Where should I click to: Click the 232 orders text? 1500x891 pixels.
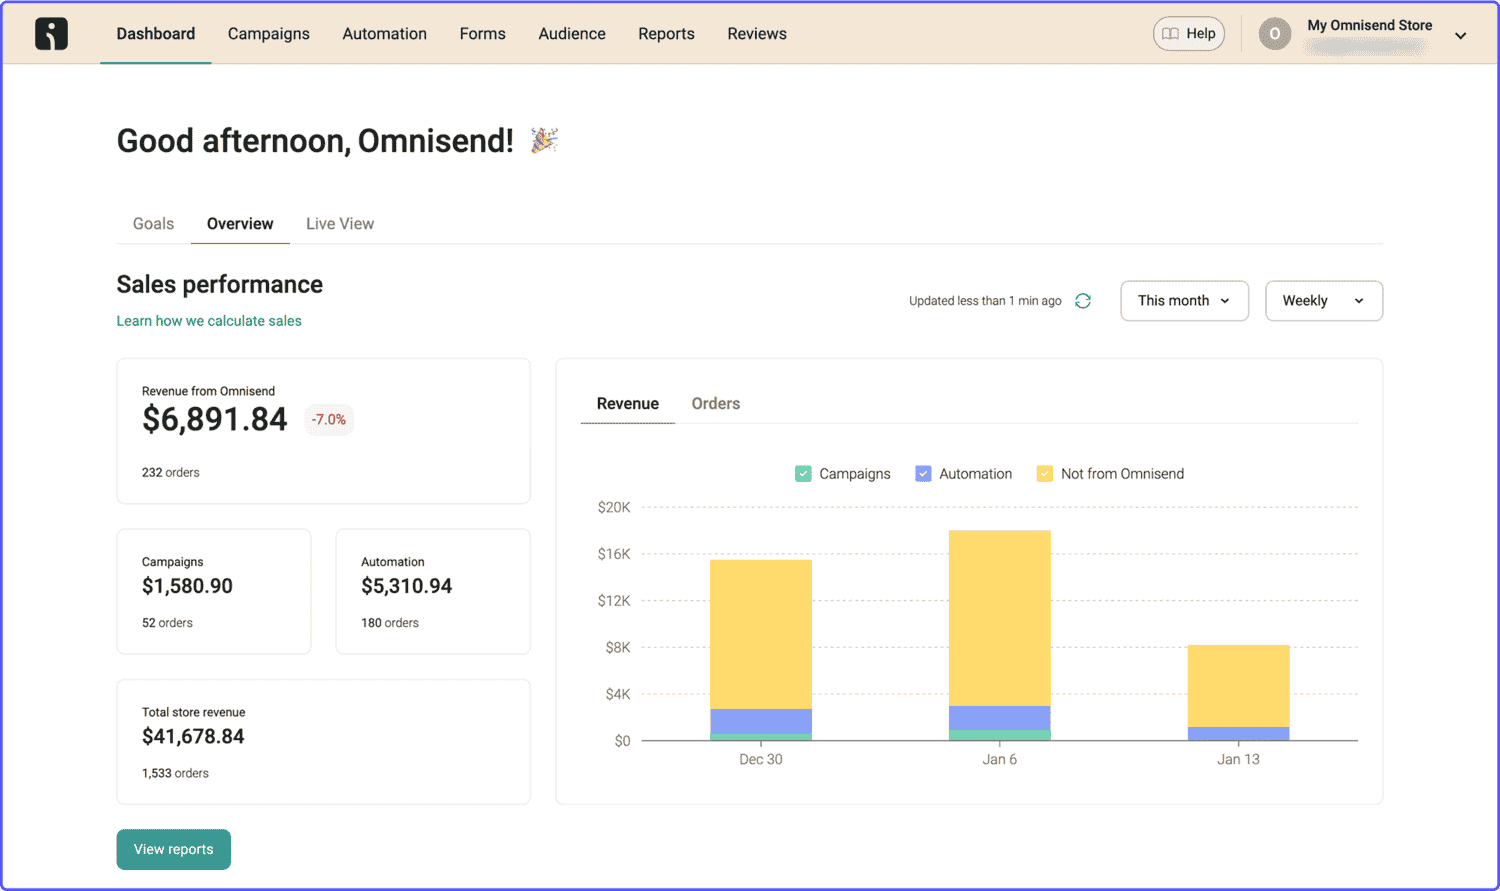pos(171,472)
